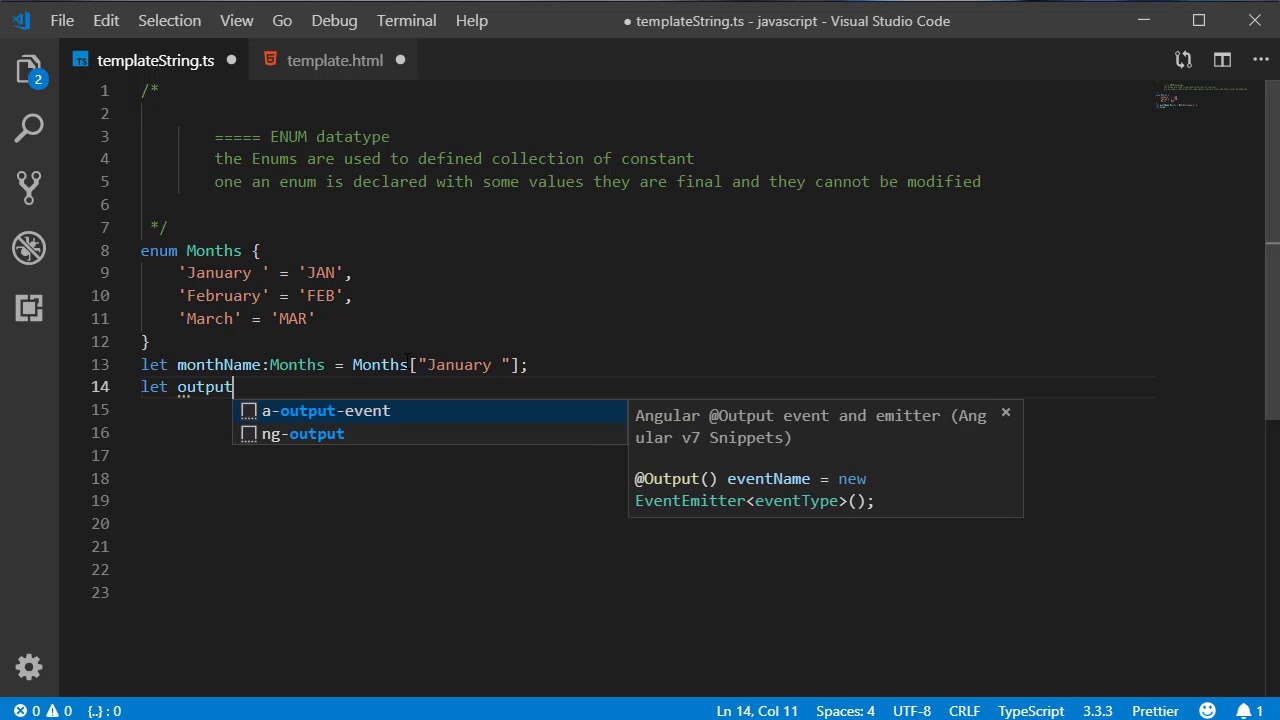Open the Edit menu
1280x720 pixels.
[x=106, y=20]
